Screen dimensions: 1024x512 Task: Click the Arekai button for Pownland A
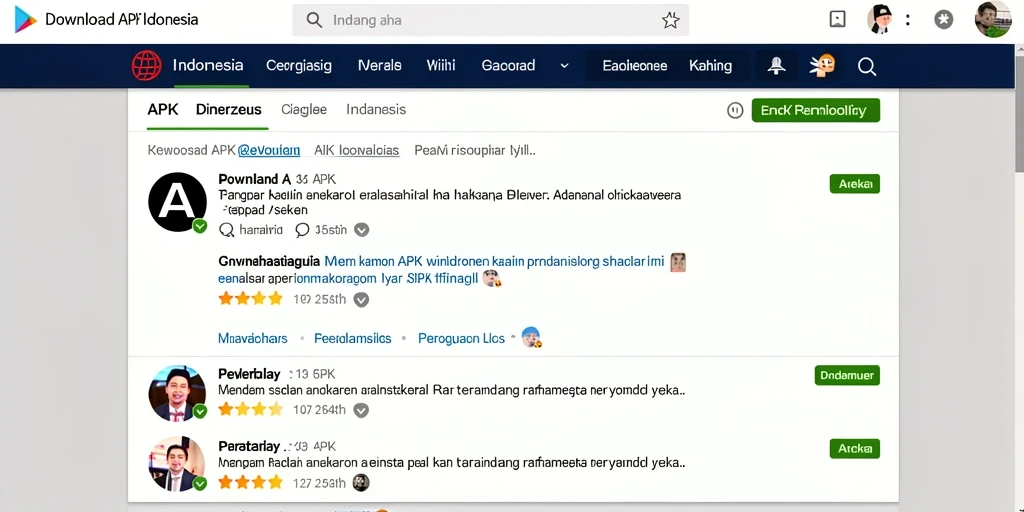855,184
